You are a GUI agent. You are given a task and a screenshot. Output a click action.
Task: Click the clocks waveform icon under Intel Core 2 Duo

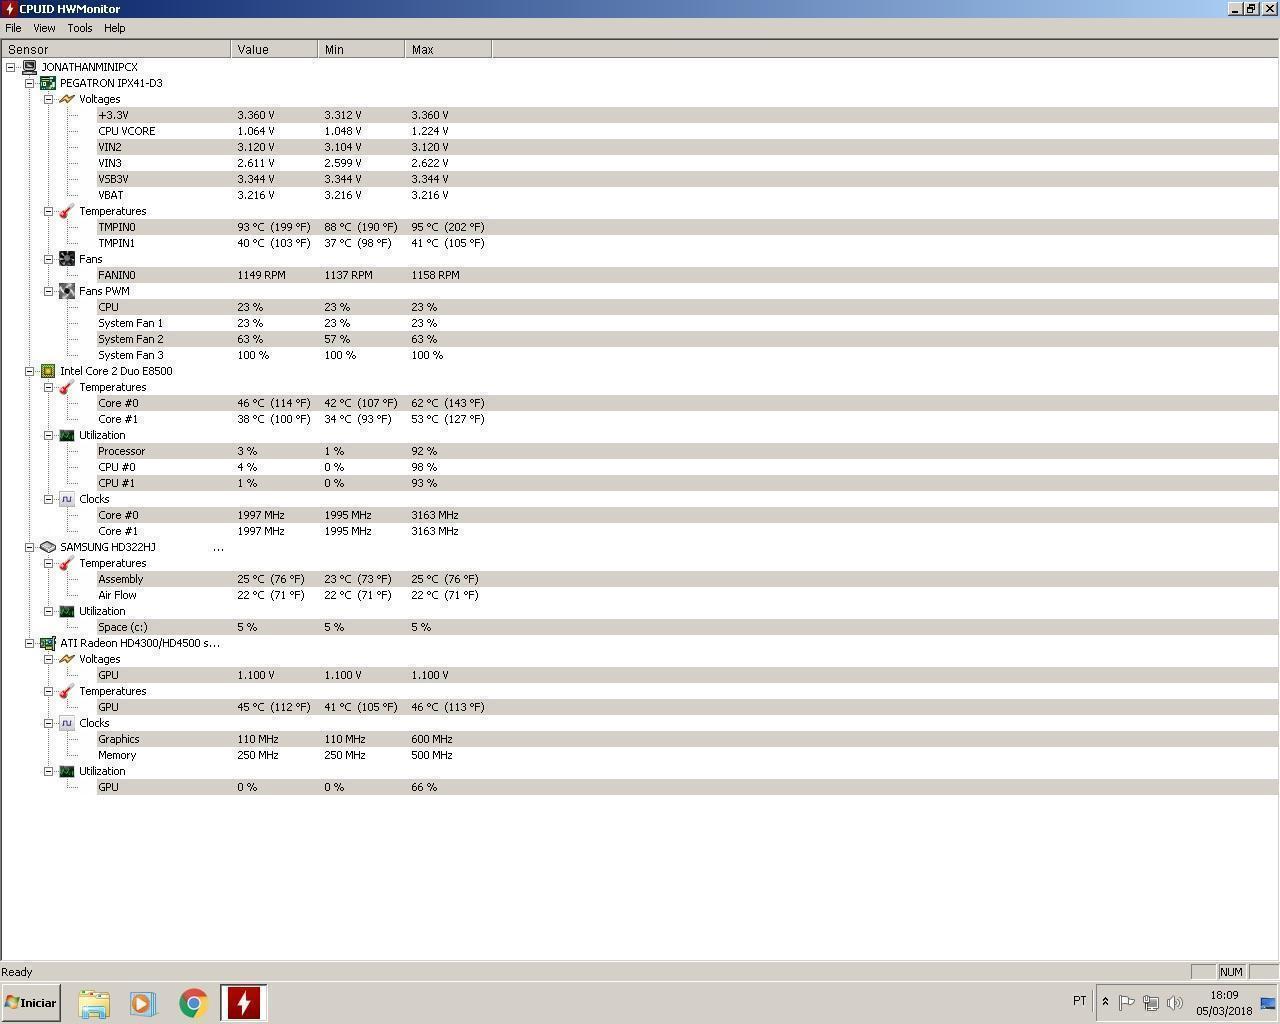67,499
